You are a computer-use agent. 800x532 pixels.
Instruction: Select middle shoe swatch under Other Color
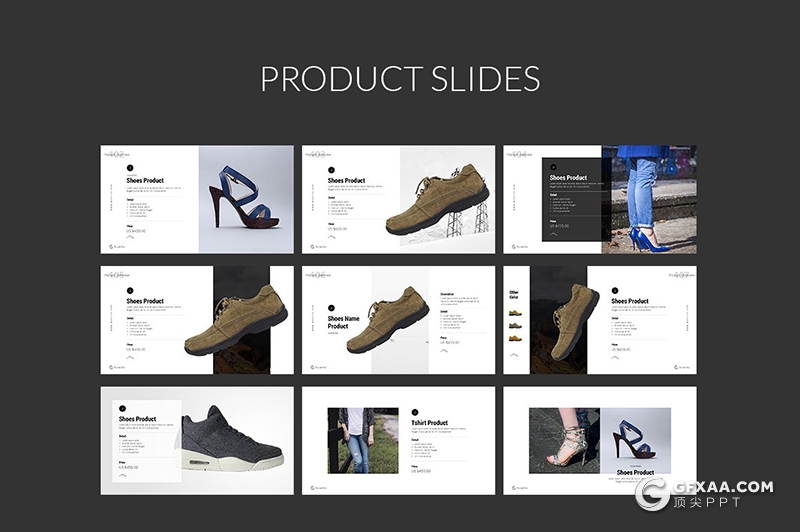click(x=515, y=325)
